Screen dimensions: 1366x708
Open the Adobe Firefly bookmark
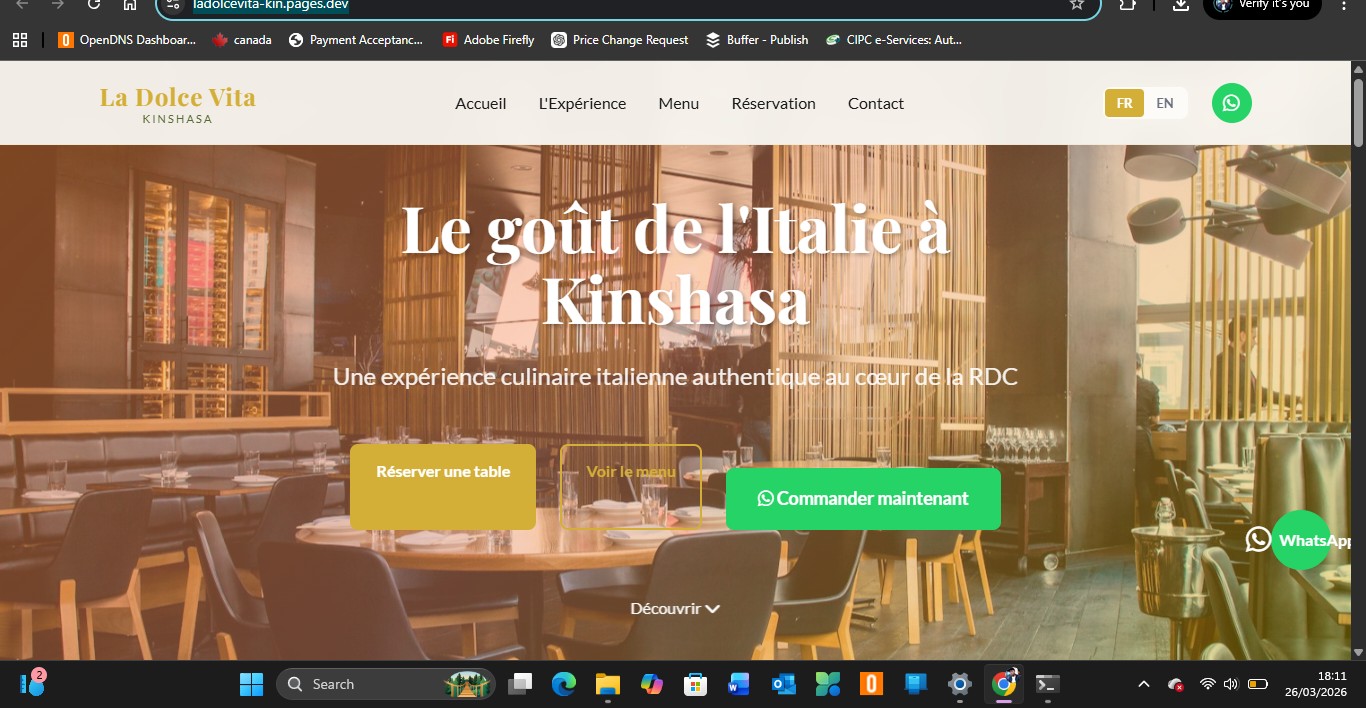[x=488, y=39]
